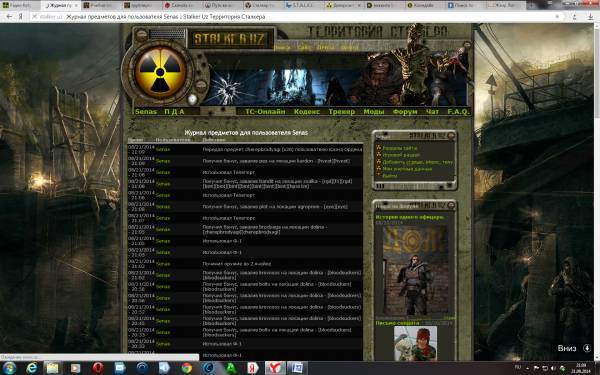This screenshot has width=600, height=375.
Task: Click the yellow radiation symbol logo
Action: [160, 72]
